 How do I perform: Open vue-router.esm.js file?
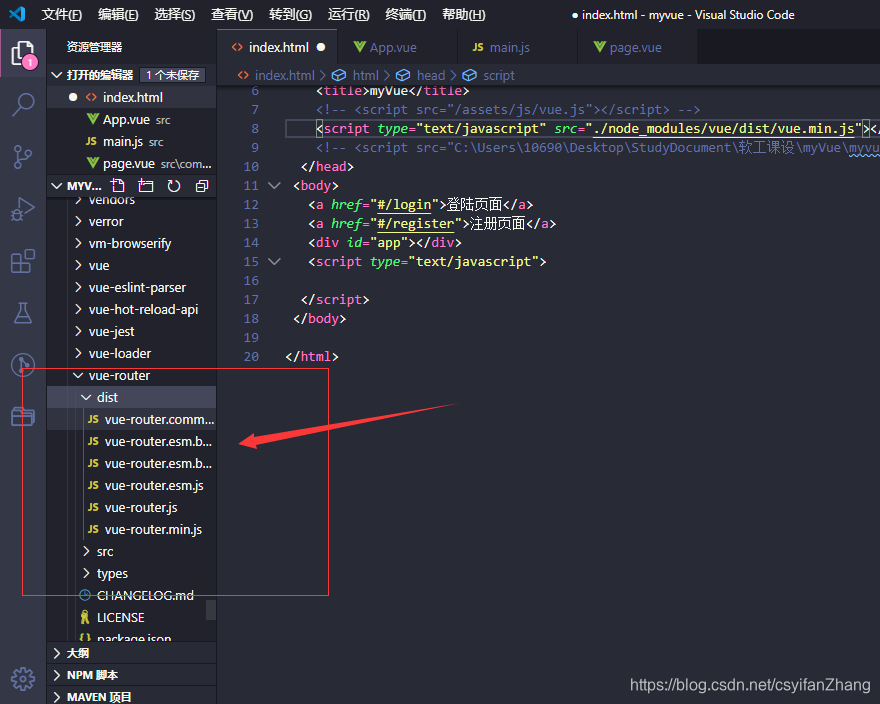coord(131,486)
